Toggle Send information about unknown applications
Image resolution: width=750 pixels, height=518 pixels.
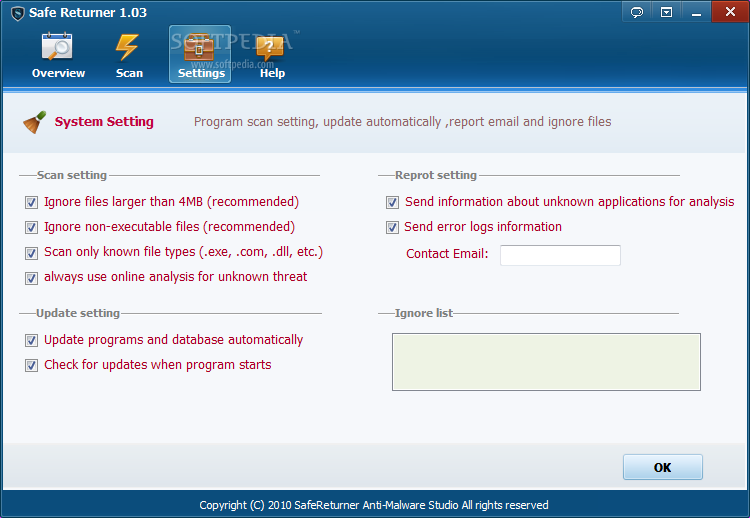(392, 202)
